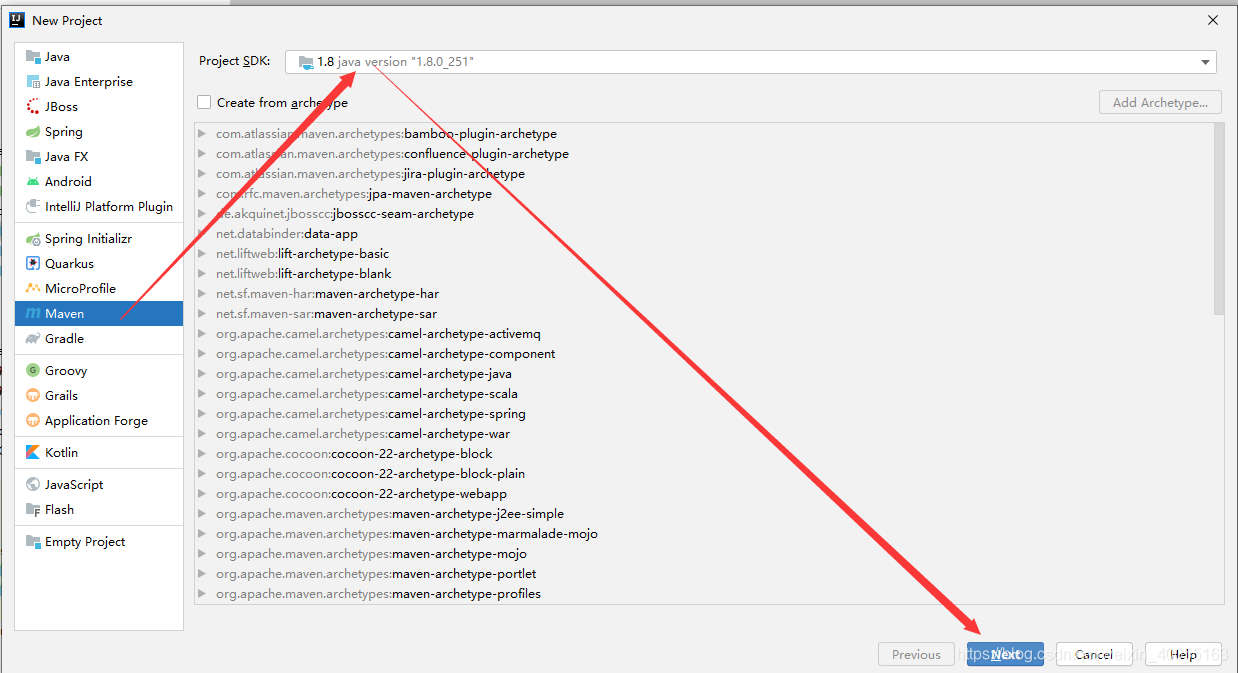1238x673 pixels.
Task: Select camel-archetype-war row
Action: point(704,434)
